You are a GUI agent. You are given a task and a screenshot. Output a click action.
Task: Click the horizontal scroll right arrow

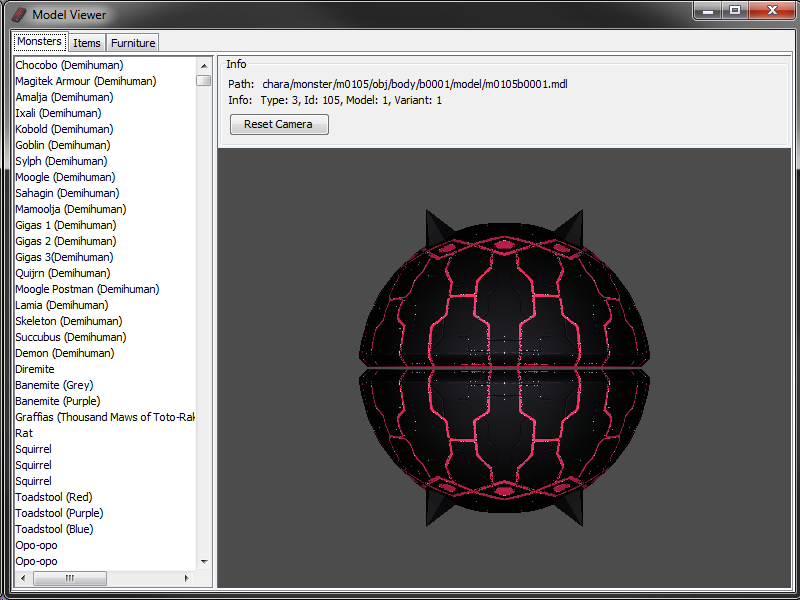click(x=187, y=578)
